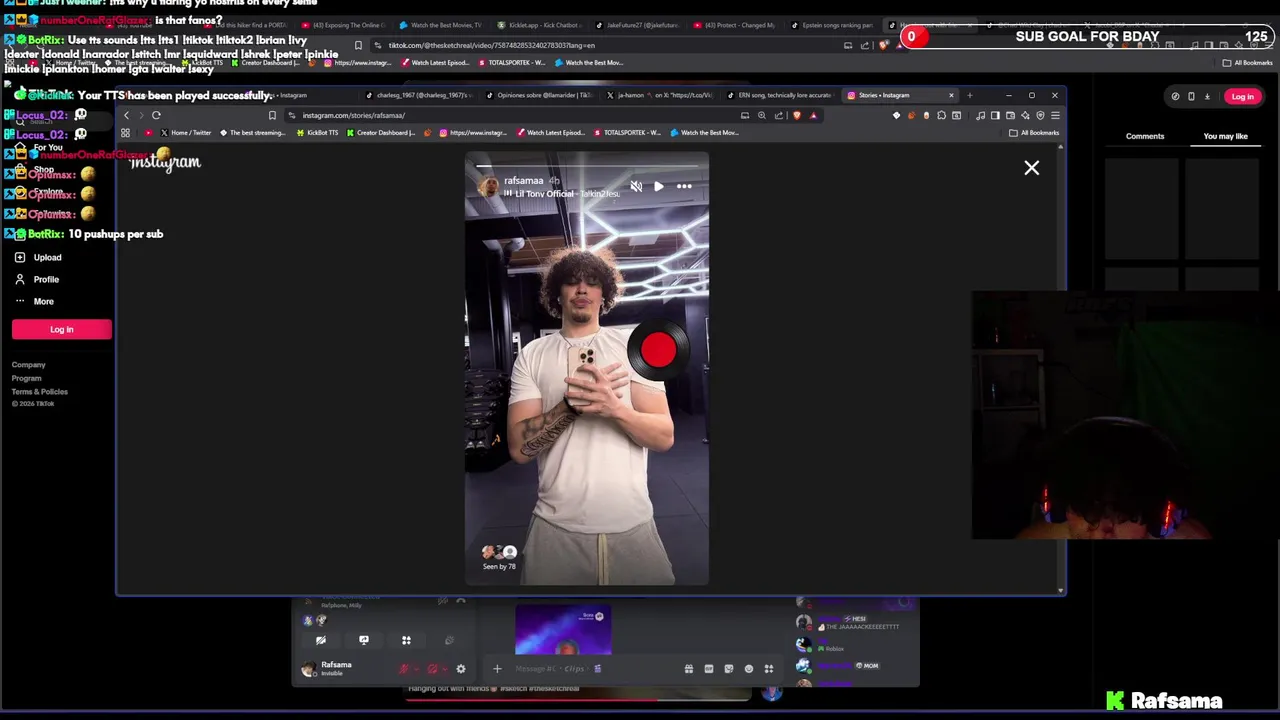Open the Discord sticker picker

pyautogui.click(x=729, y=669)
